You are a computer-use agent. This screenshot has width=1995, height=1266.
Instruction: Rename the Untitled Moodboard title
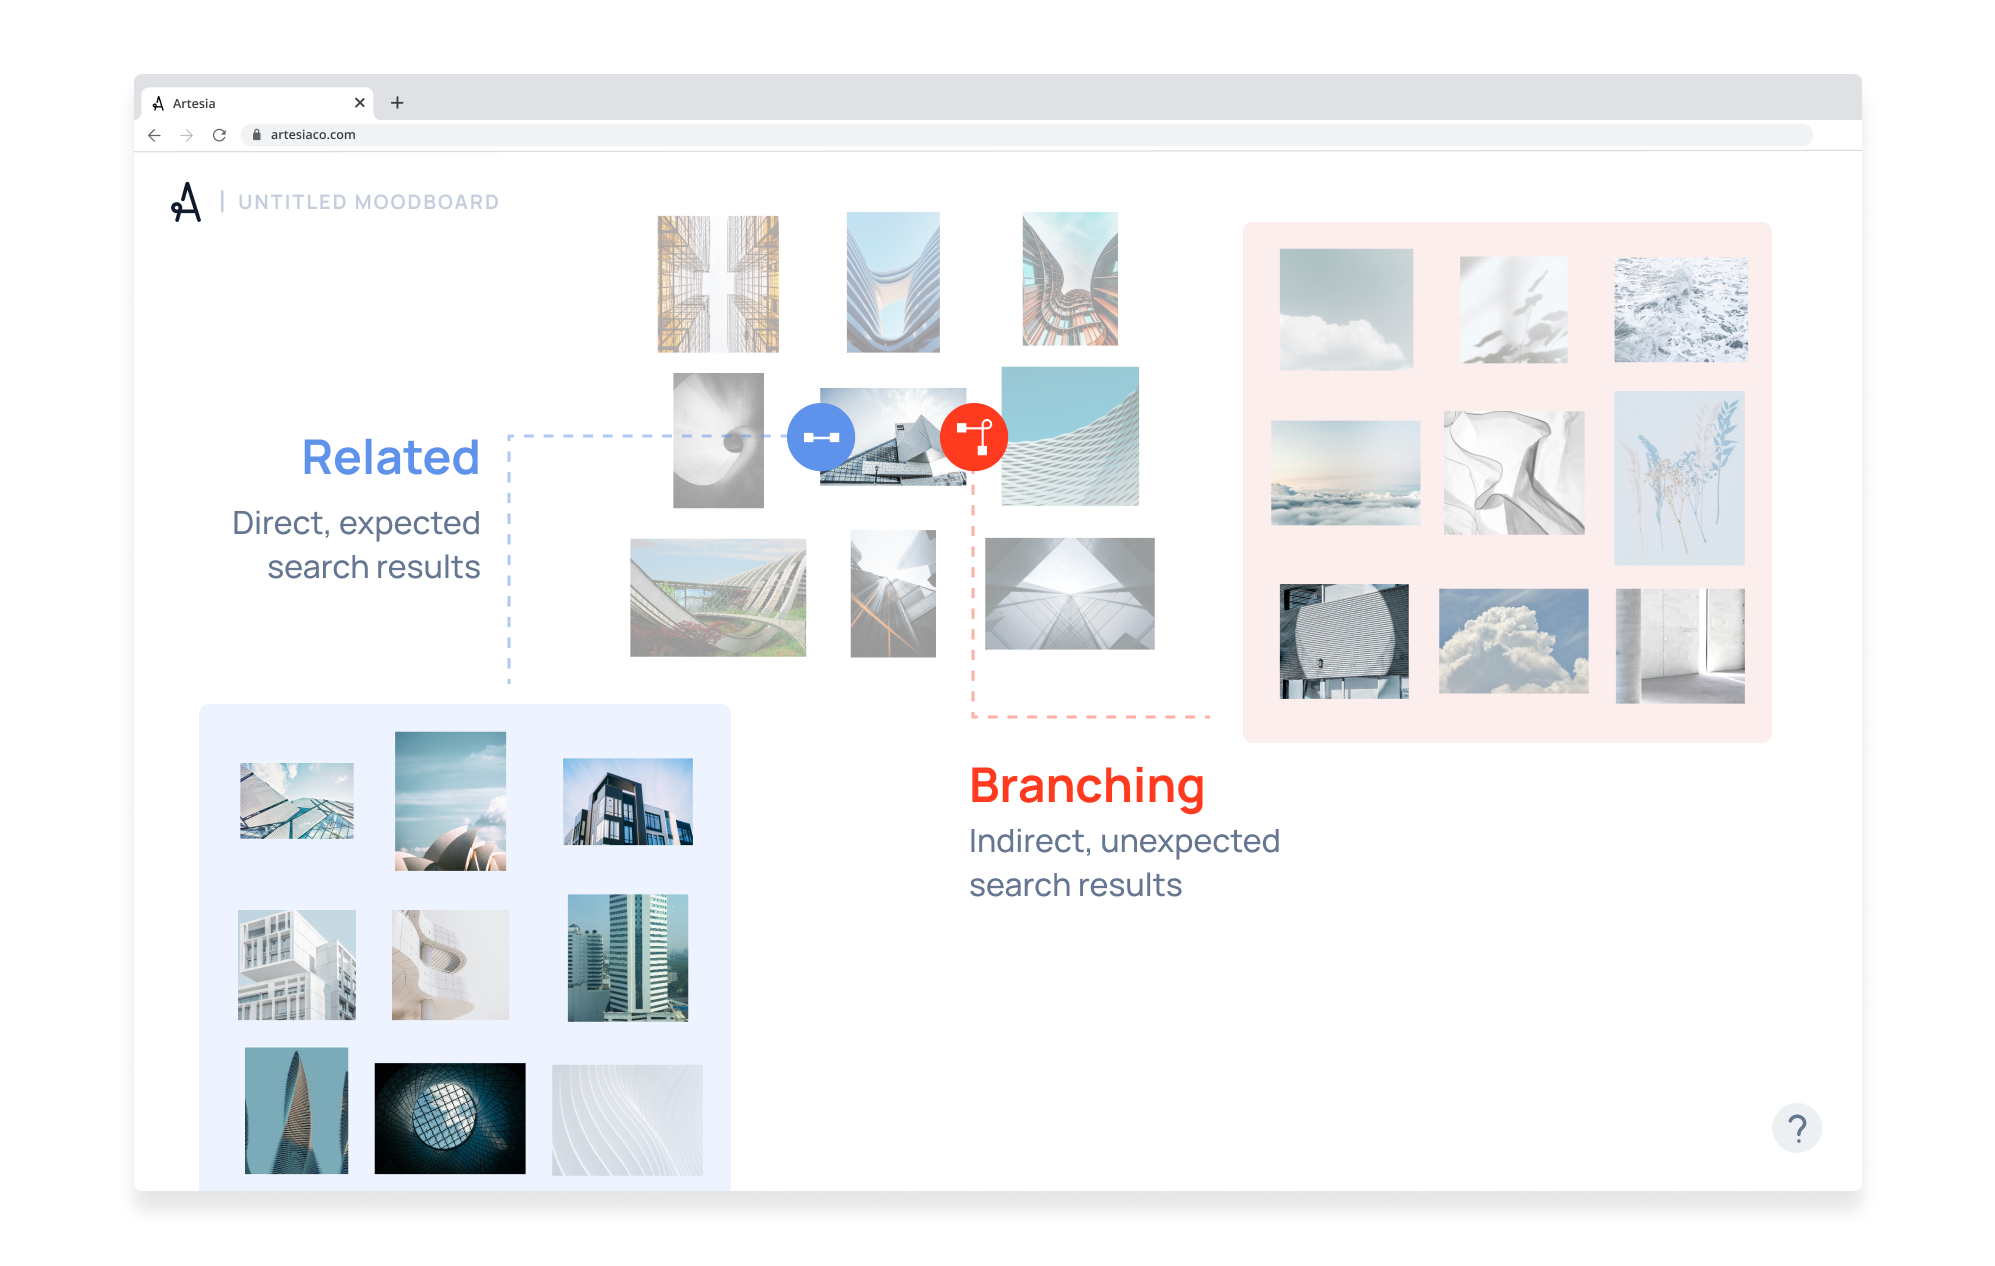[x=368, y=202]
